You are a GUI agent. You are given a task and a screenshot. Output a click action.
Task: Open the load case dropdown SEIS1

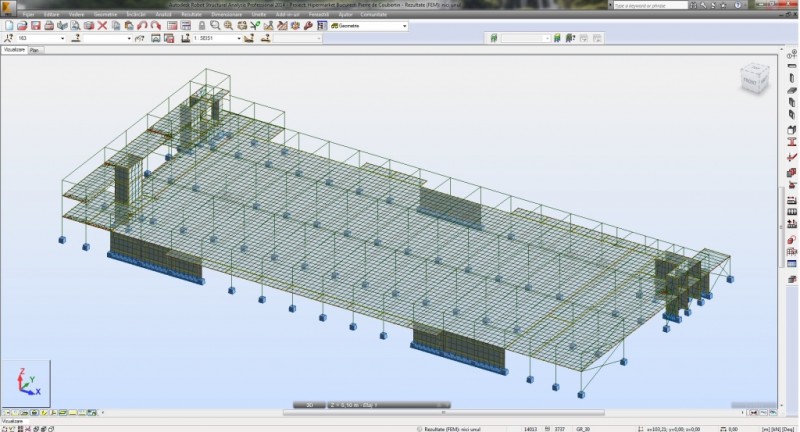point(239,39)
